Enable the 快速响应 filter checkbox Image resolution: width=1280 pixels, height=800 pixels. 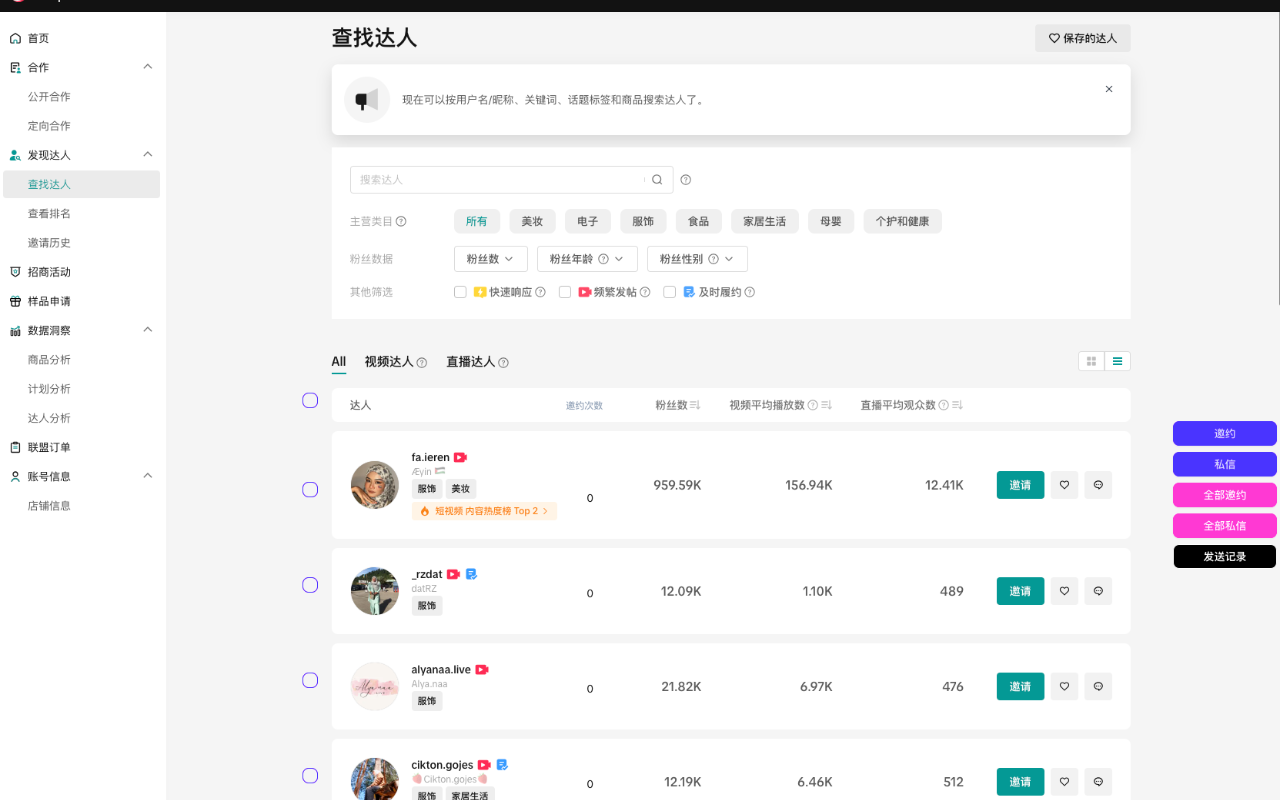[x=460, y=291]
